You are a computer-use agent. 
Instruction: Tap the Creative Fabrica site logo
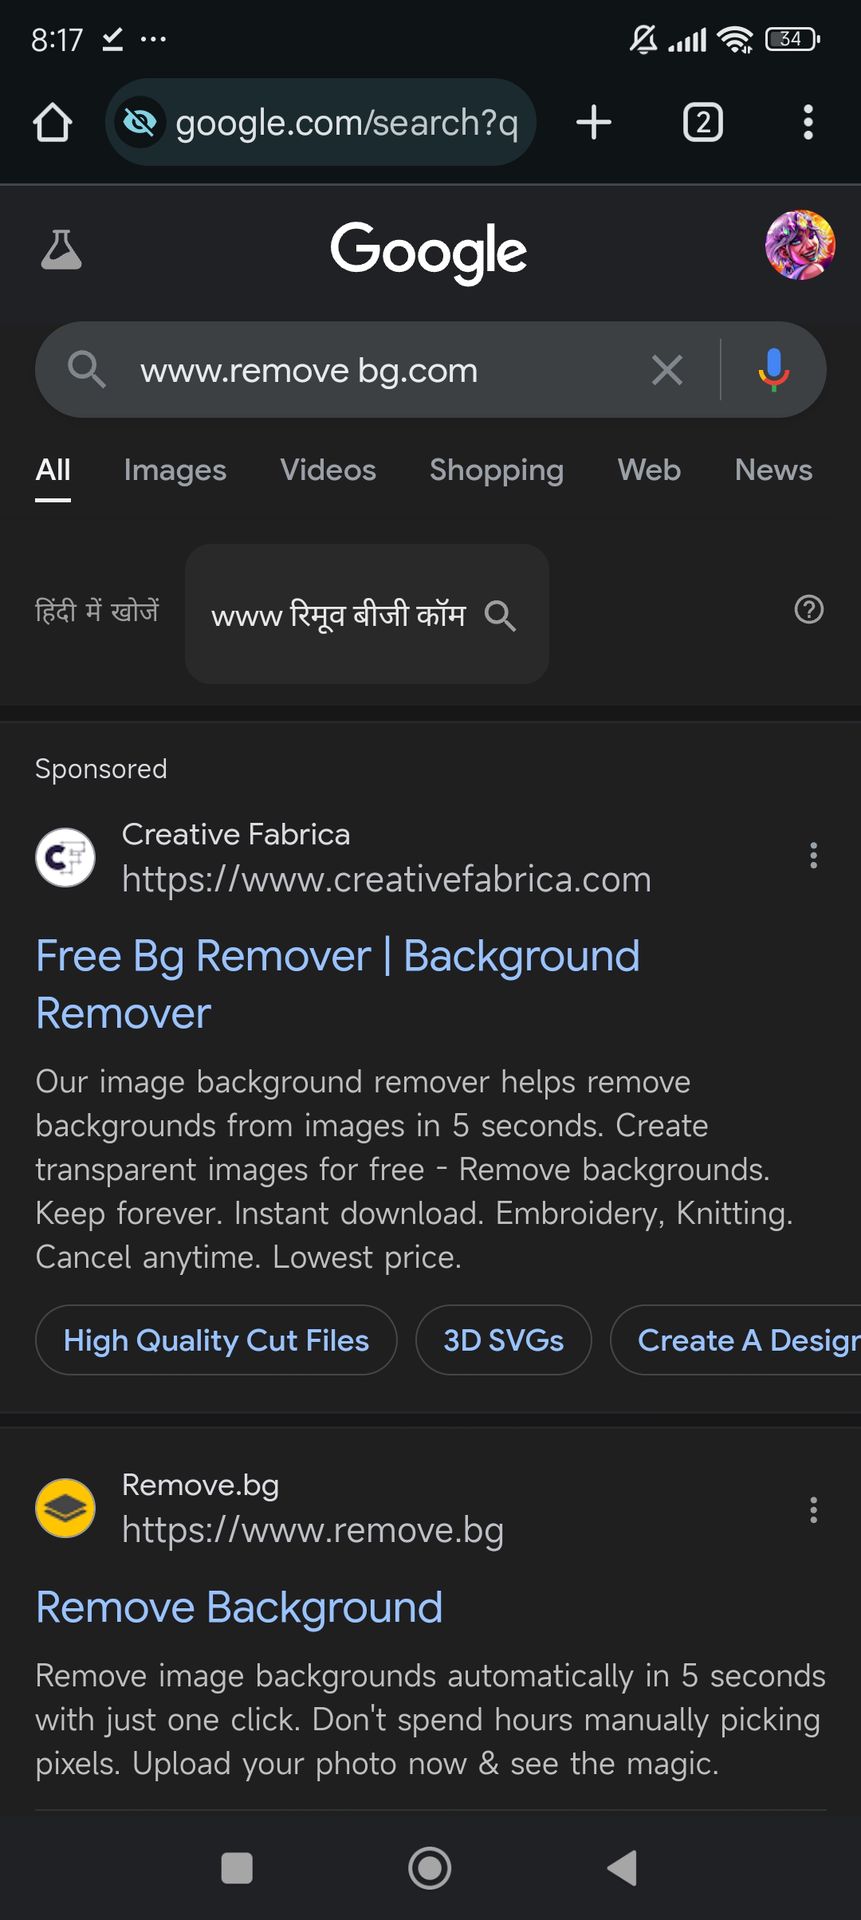point(65,857)
